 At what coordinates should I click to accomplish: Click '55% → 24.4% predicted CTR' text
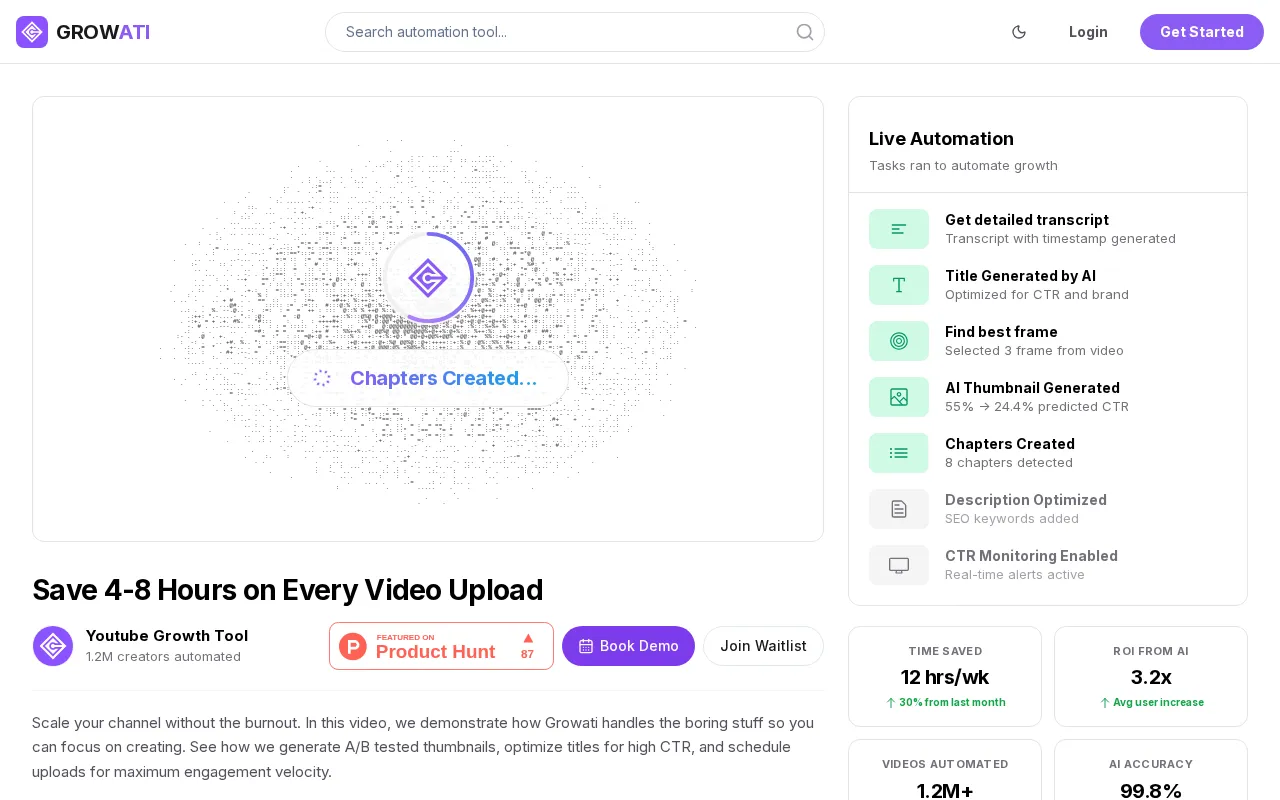tap(1037, 406)
